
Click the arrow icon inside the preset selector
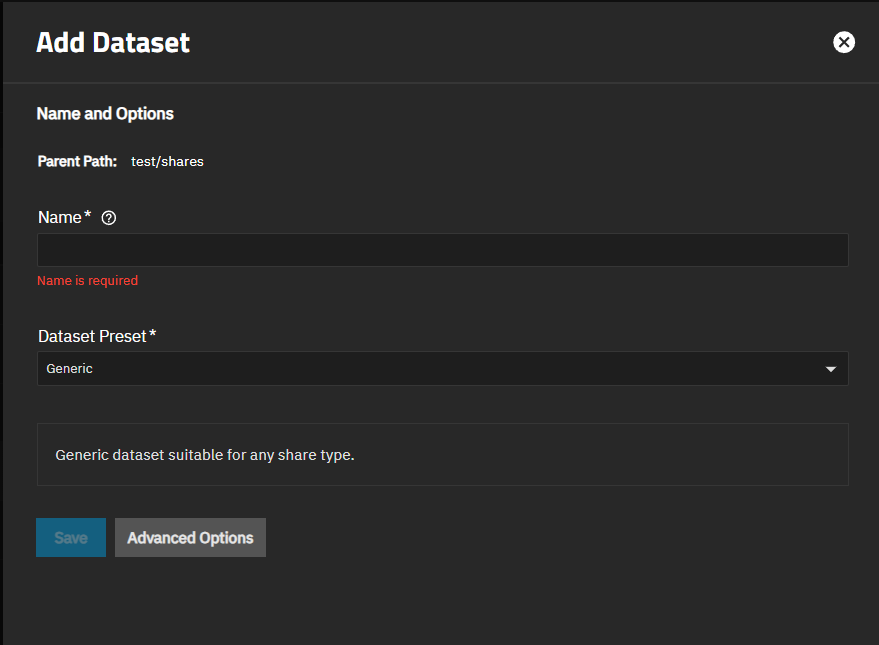[x=830, y=368]
